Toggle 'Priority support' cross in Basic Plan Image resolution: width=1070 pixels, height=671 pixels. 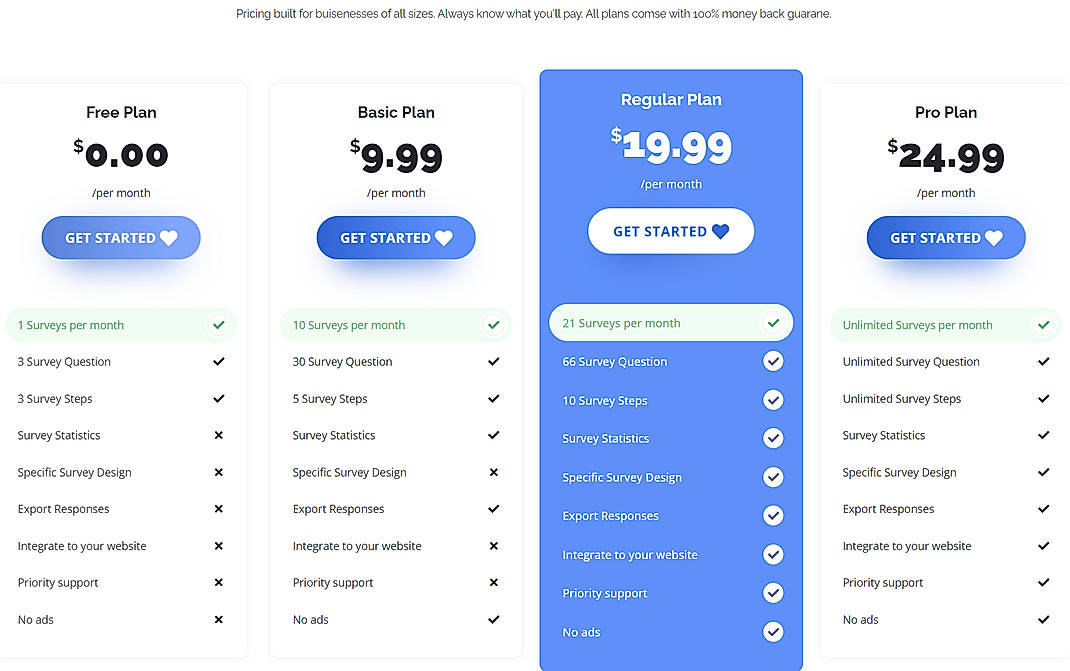click(493, 582)
